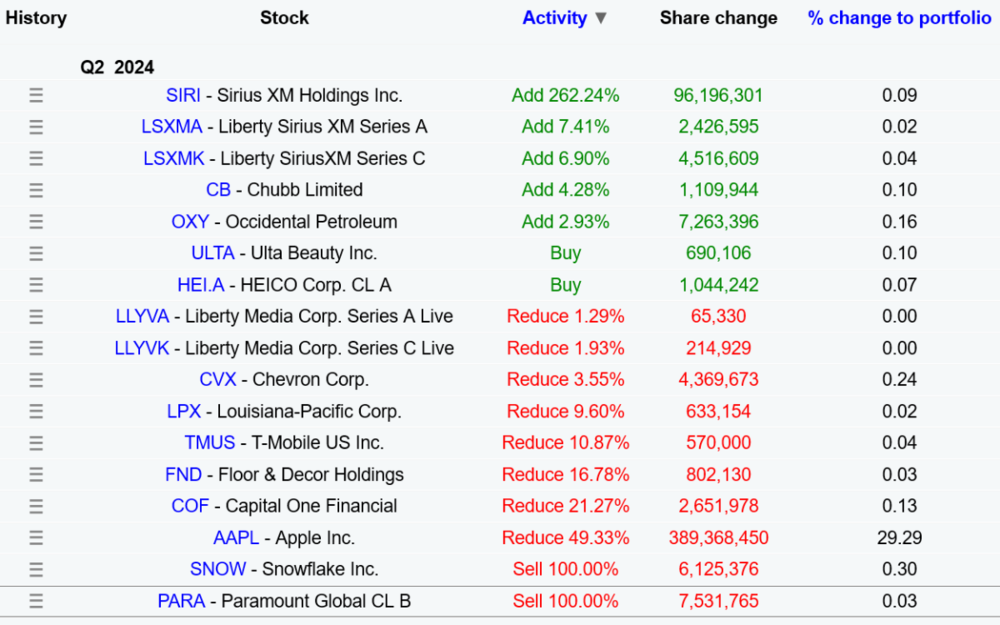Viewport: 1000px width, 625px height.
Task: Sort by Activity column header
Action: (x=555, y=18)
